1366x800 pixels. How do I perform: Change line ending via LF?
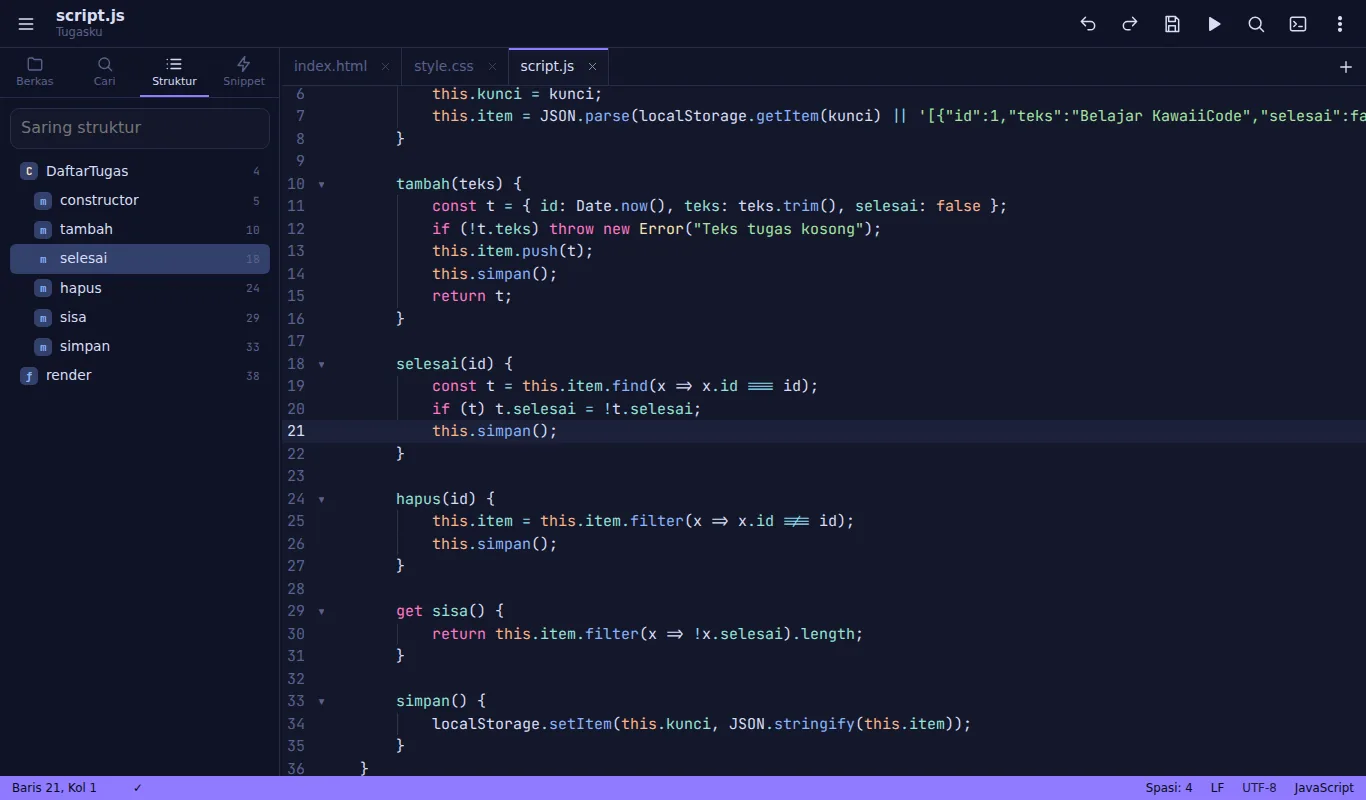pyautogui.click(x=1217, y=788)
